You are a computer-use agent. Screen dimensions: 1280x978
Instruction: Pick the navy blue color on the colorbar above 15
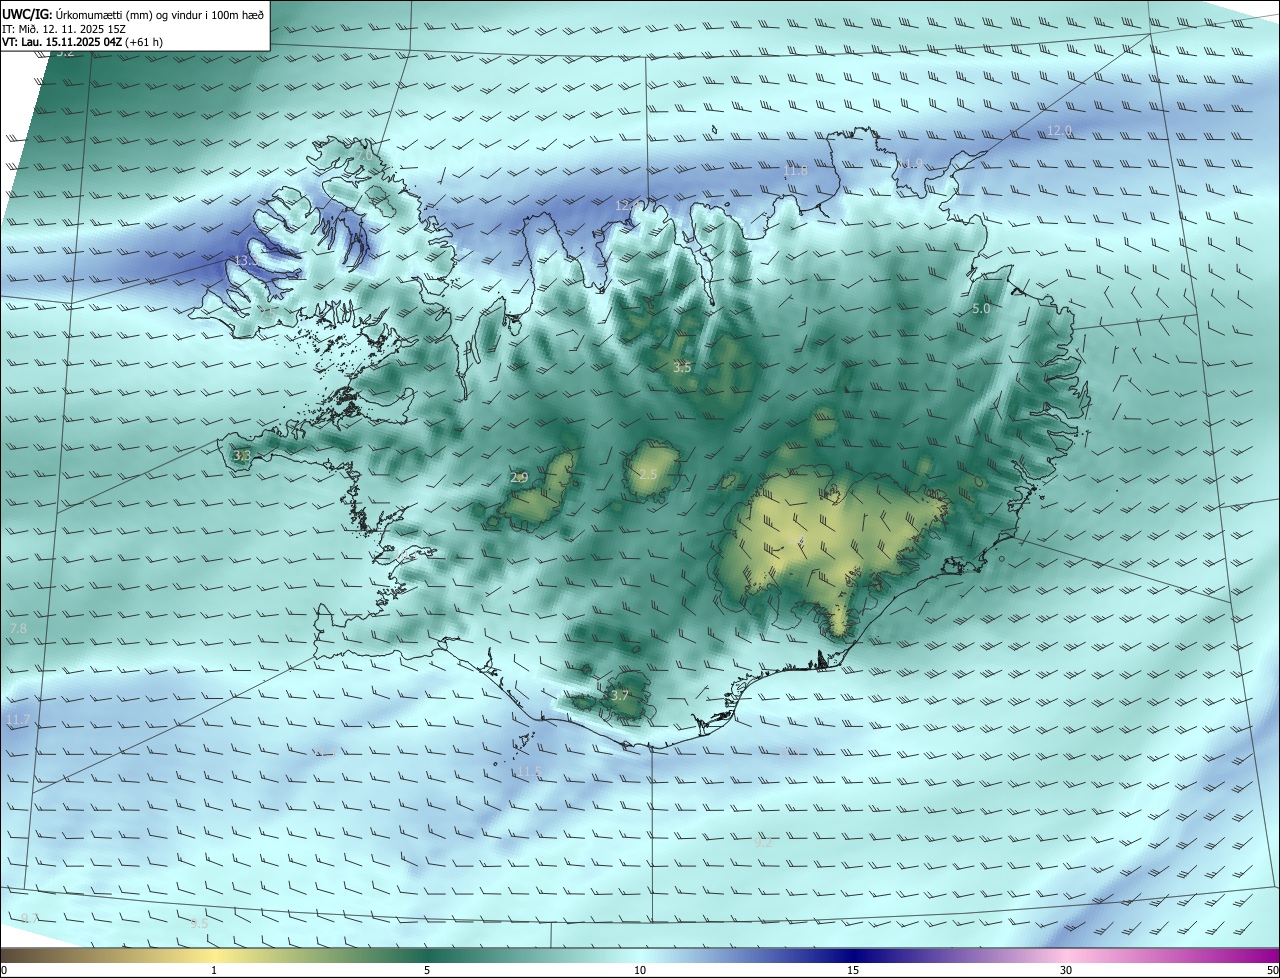853,955
